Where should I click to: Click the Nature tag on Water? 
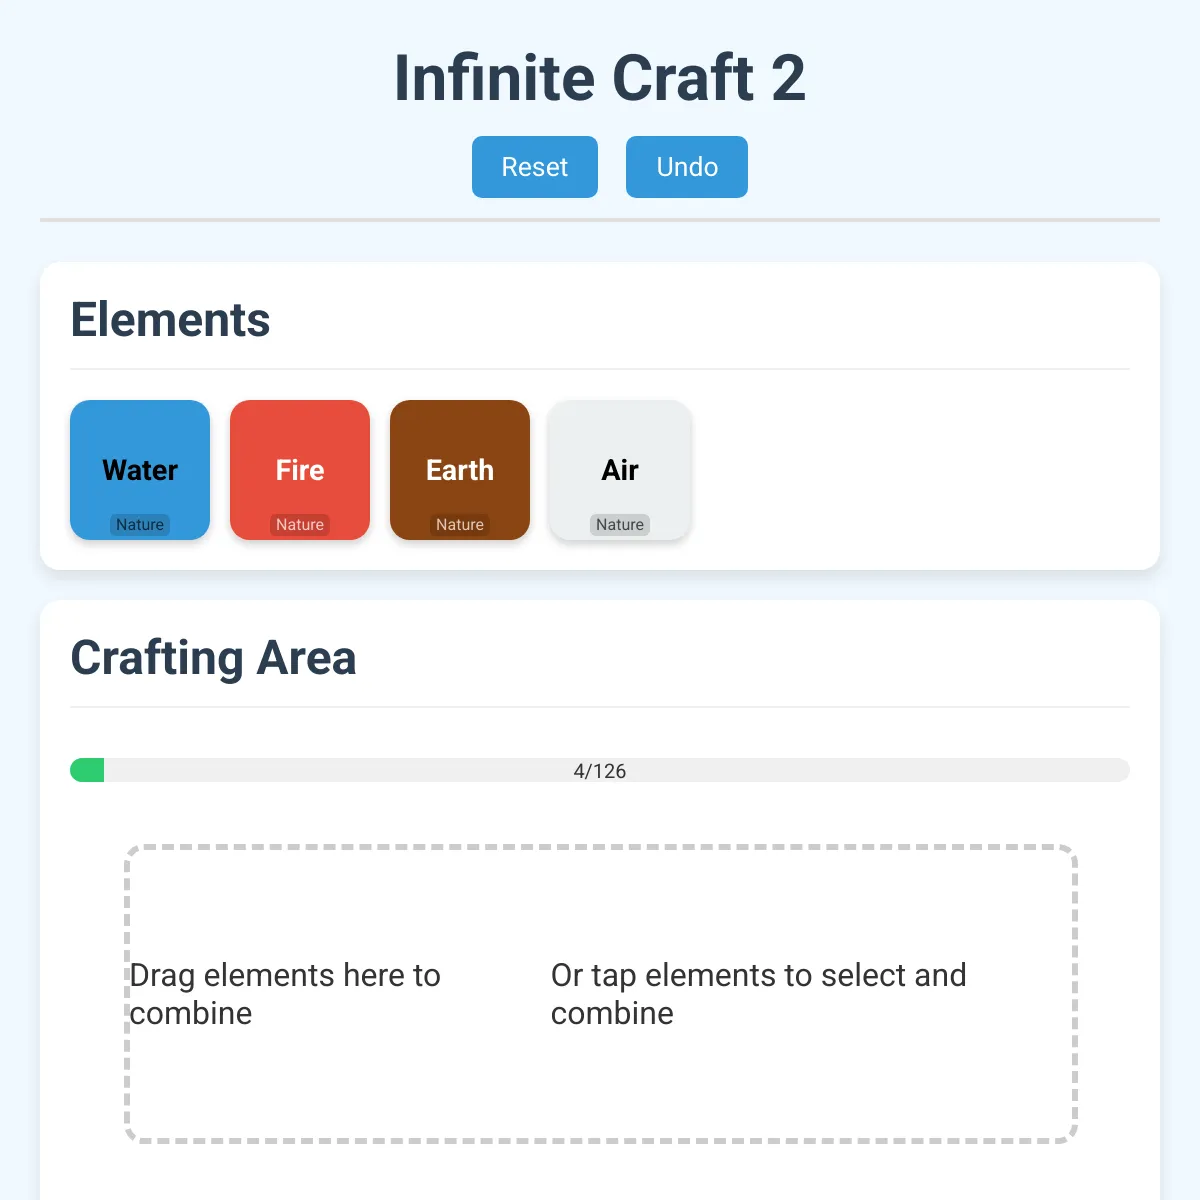point(140,525)
